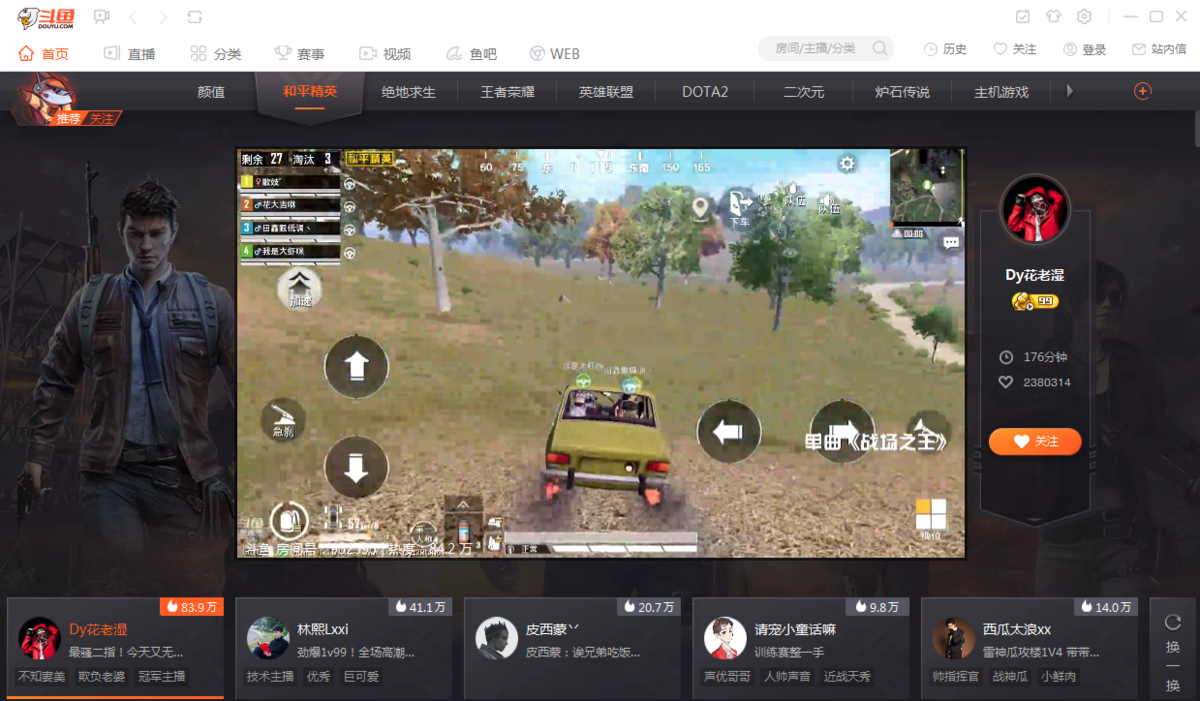Screen dimensions: 1200x701
Task: Click the Dy花老湿 name in side panel
Action: point(1035,275)
